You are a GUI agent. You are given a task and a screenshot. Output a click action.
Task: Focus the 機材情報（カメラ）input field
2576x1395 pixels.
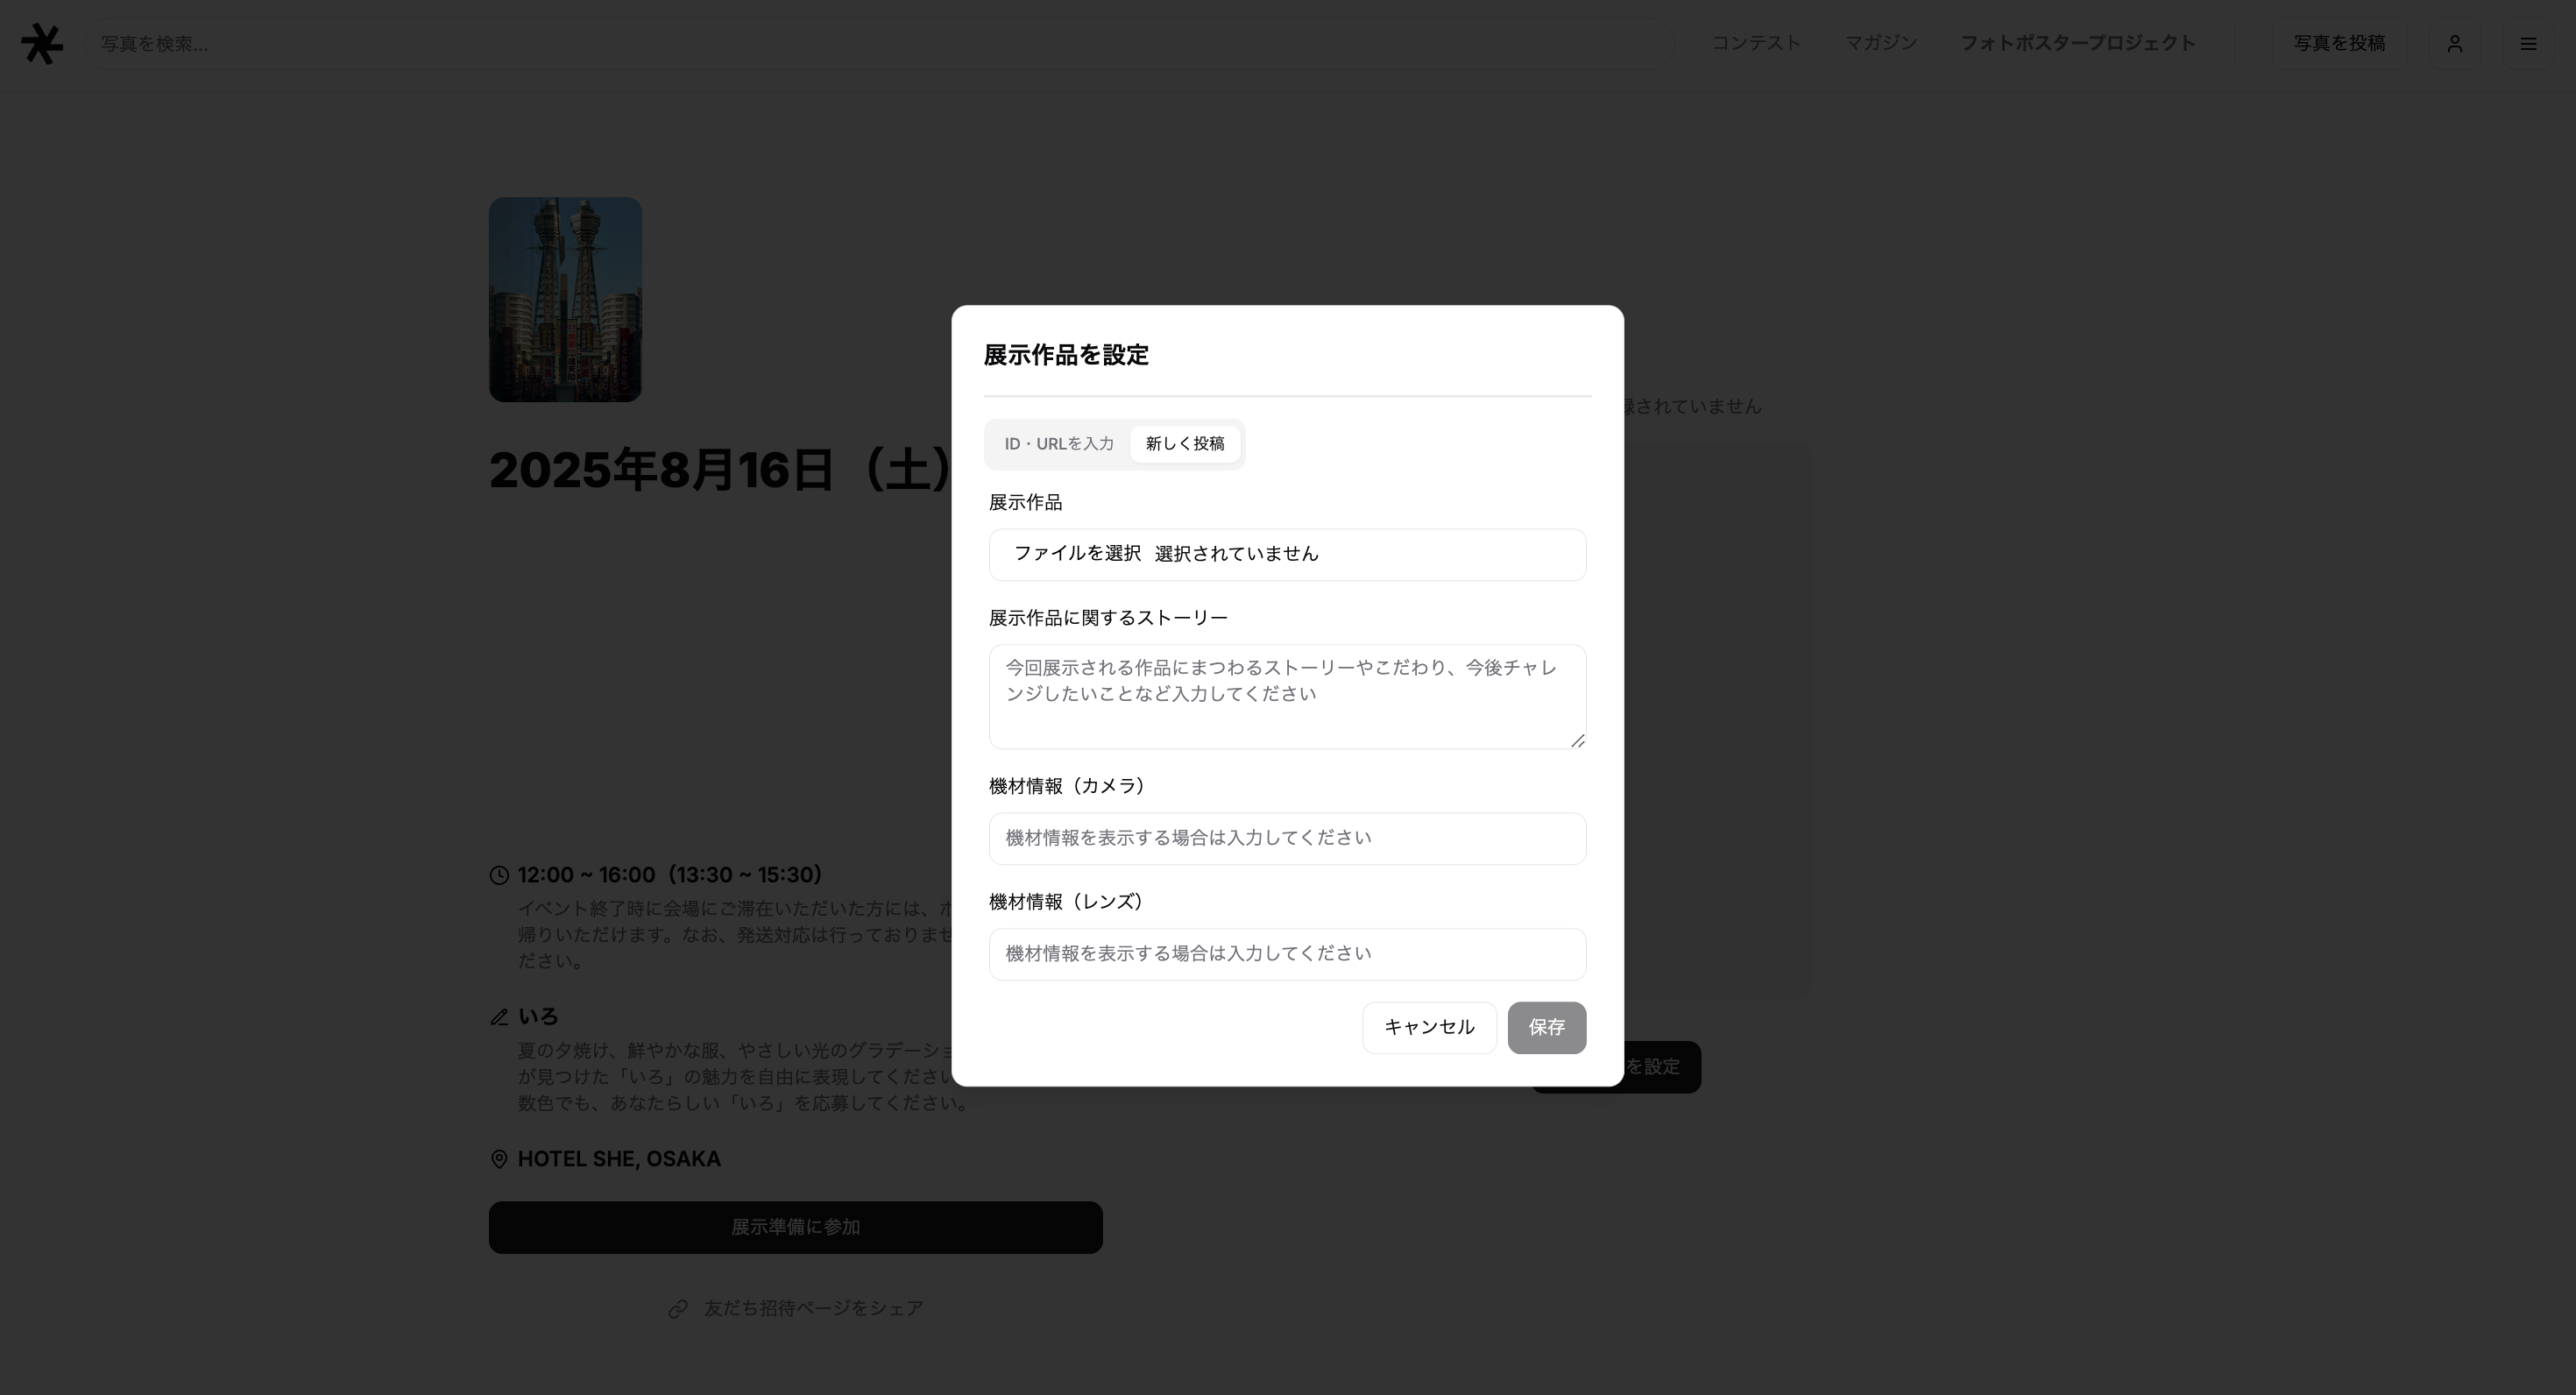click(1288, 839)
